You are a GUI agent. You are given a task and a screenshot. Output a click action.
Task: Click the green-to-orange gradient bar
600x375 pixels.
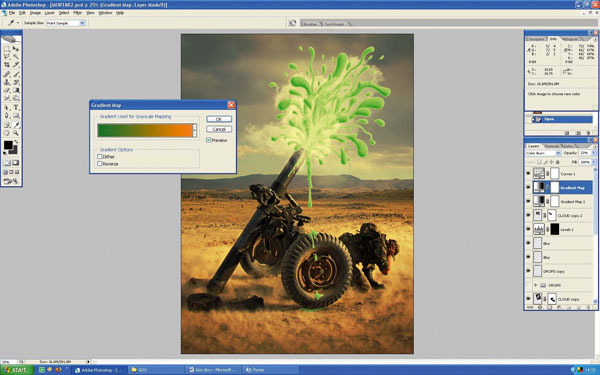pos(145,130)
